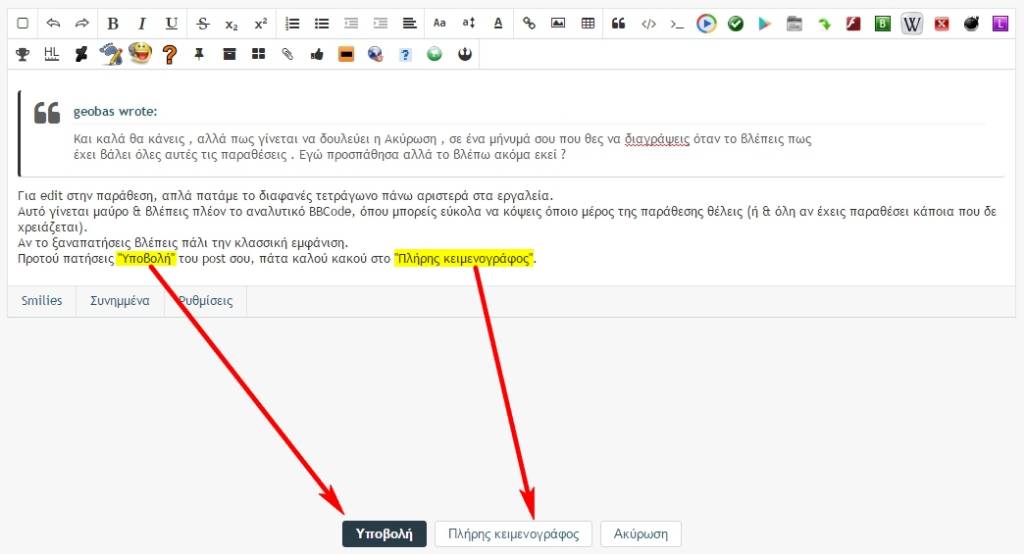Insert a numbered list
The width and height of the screenshot is (1024, 554).
(x=293, y=24)
